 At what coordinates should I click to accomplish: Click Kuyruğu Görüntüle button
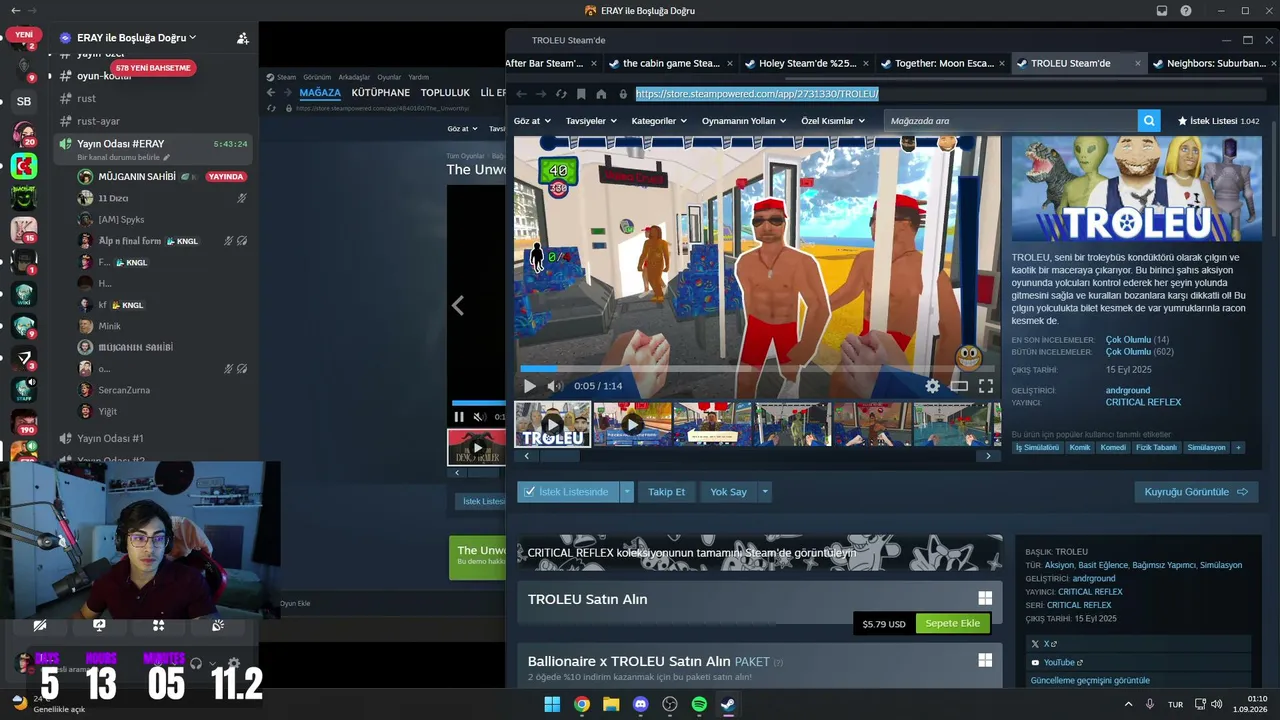(x=1196, y=492)
